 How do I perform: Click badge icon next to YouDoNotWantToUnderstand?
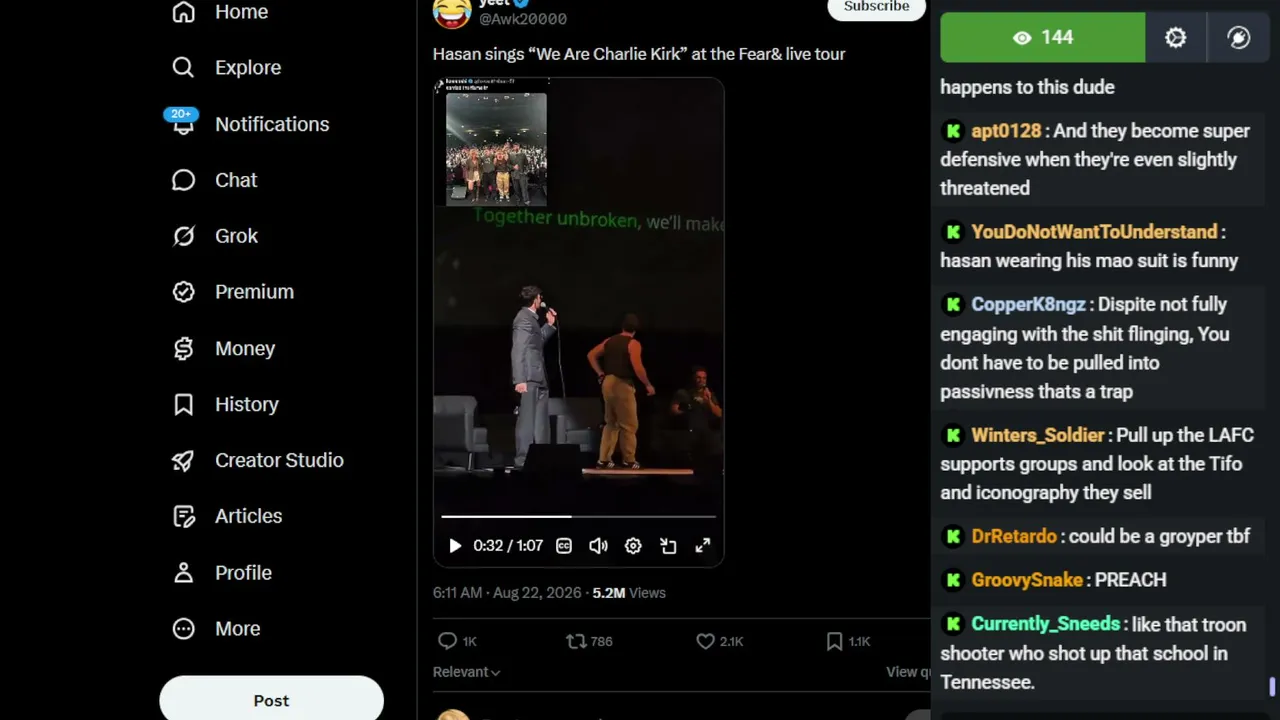pos(953,232)
